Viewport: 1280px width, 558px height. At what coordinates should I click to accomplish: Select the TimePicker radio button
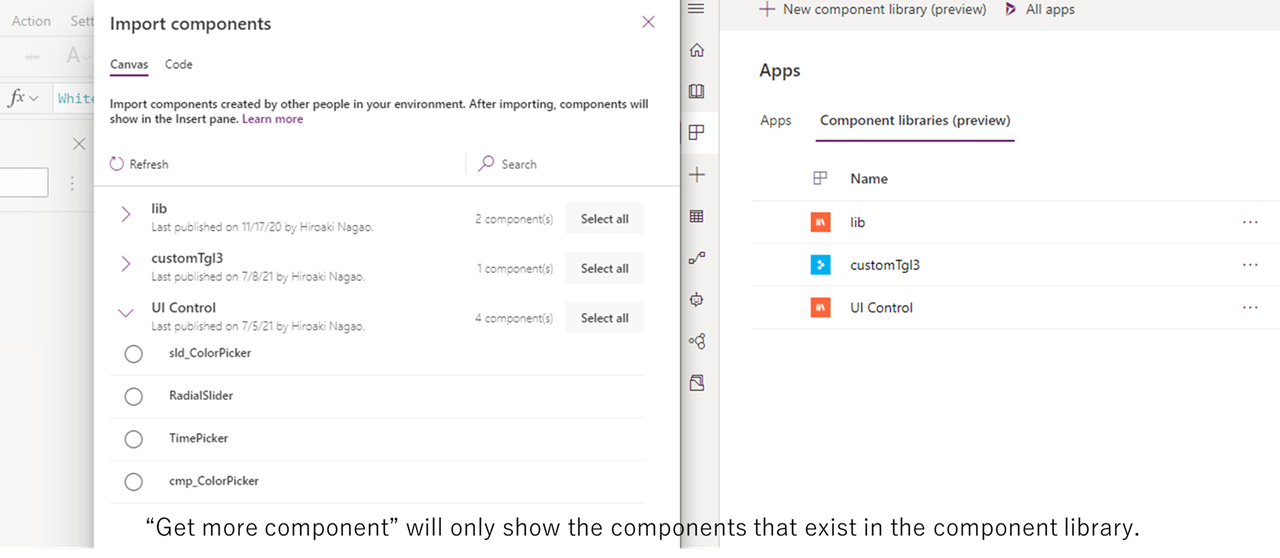coord(134,439)
